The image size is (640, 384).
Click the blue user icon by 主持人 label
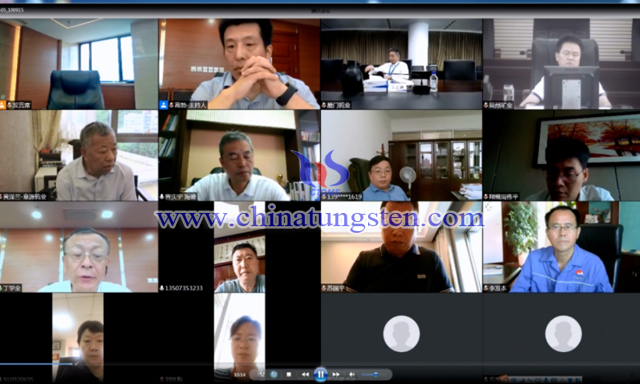163,105
